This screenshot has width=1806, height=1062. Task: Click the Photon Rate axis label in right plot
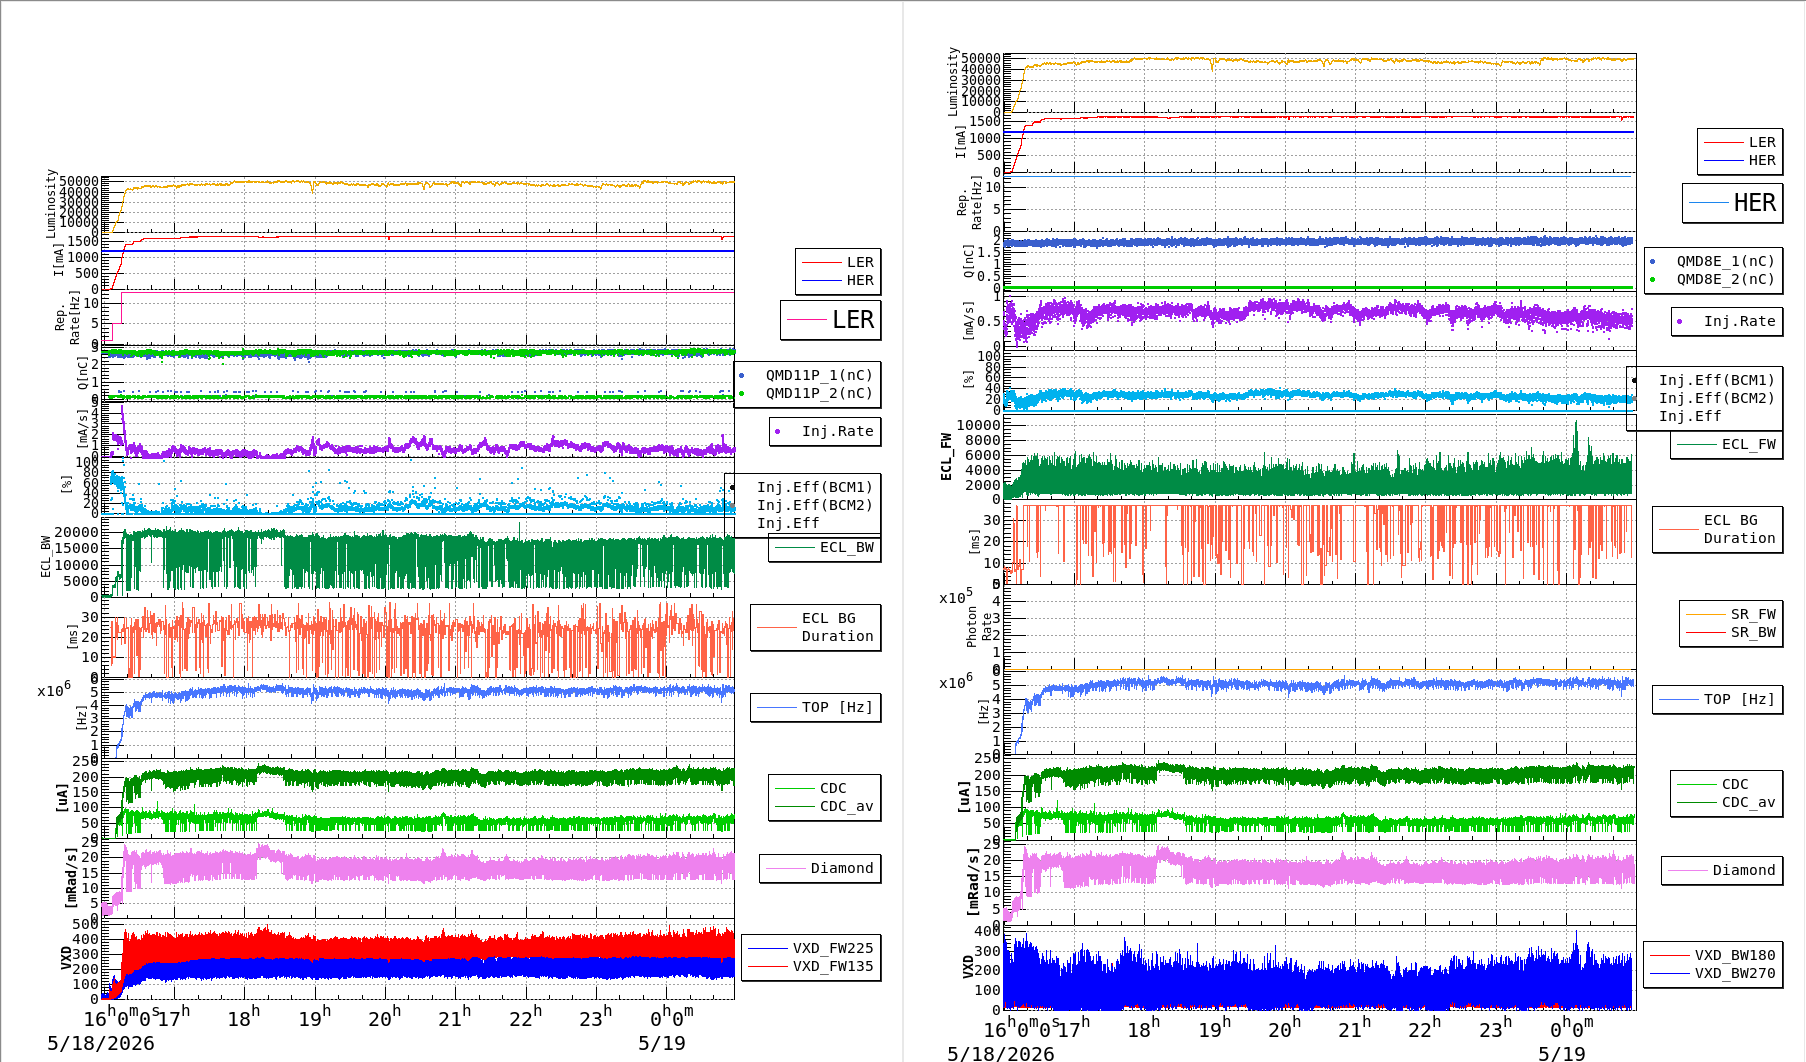click(980, 627)
